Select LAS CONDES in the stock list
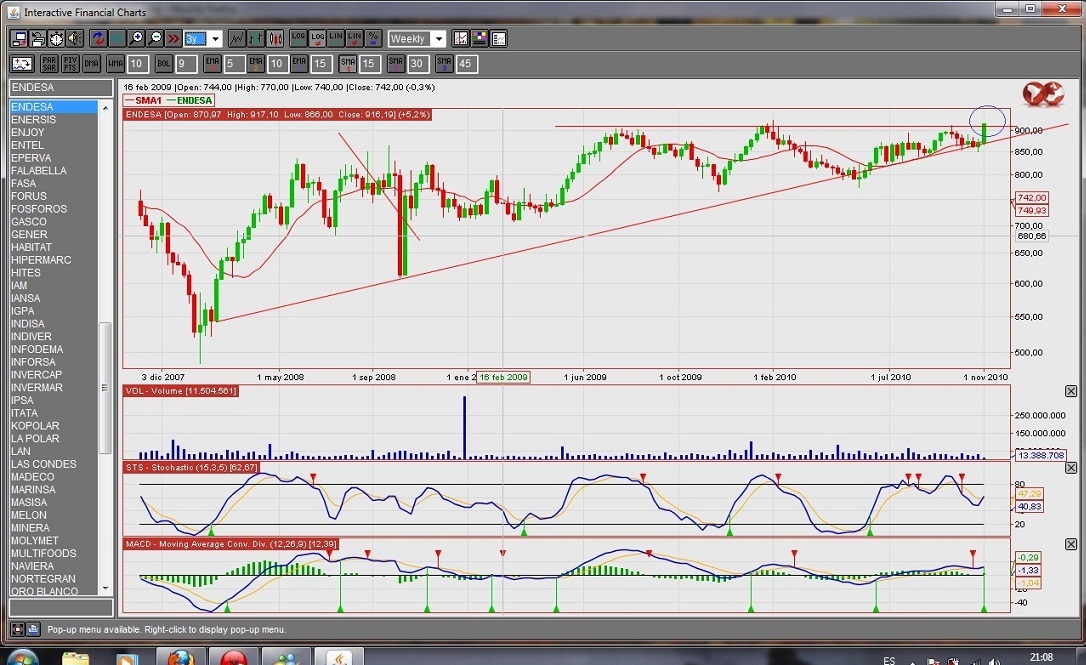The width and height of the screenshot is (1086, 665). [54, 464]
